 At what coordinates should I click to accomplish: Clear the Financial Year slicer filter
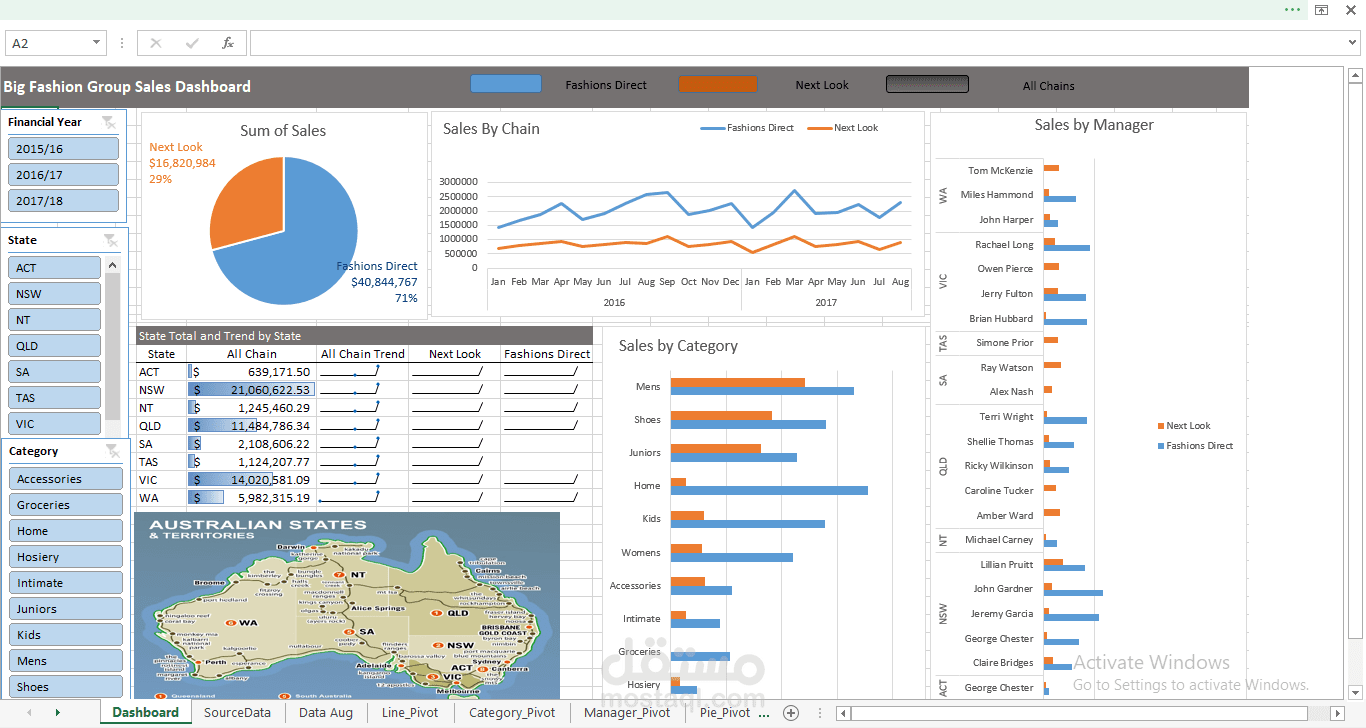click(110, 122)
